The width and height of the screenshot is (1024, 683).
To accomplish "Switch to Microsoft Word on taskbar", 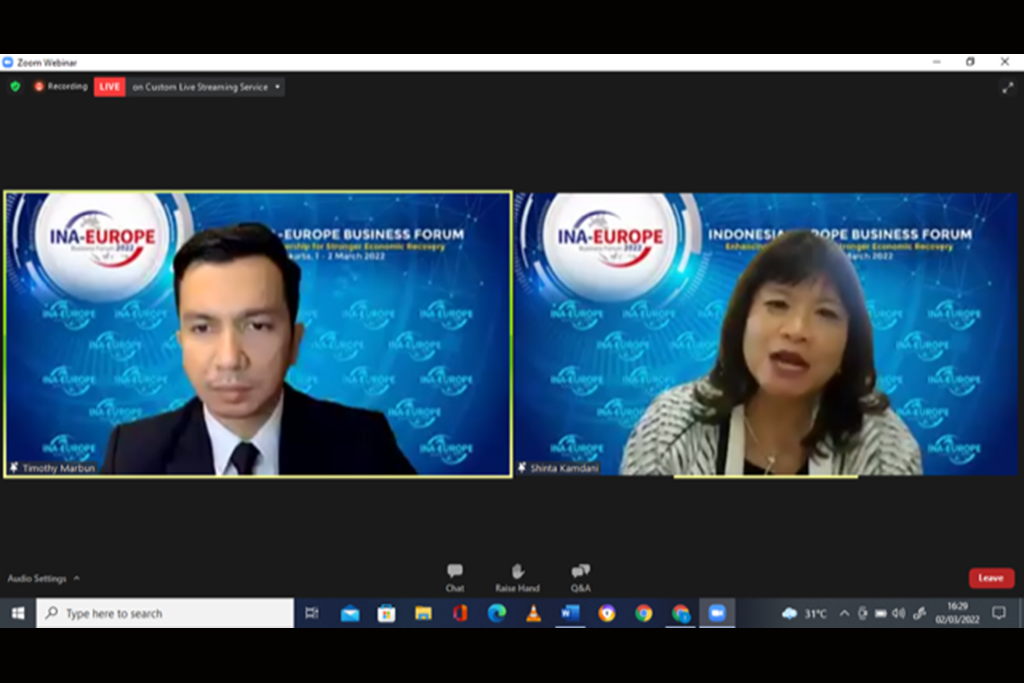I will point(570,613).
